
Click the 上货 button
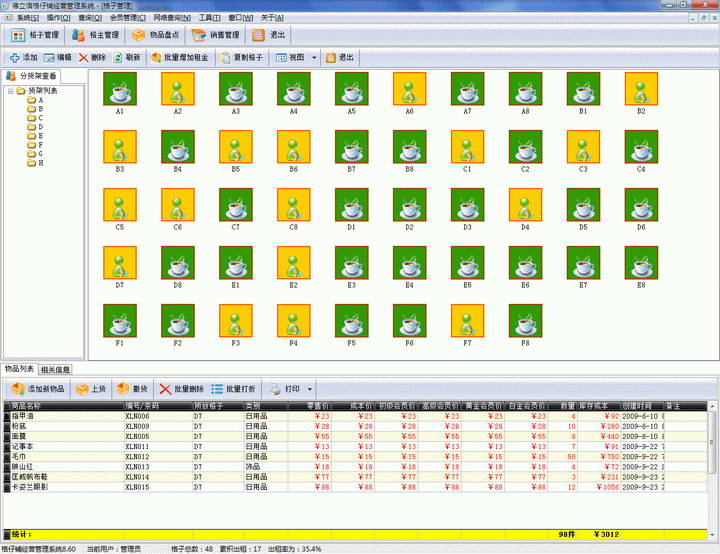point(91,389)
